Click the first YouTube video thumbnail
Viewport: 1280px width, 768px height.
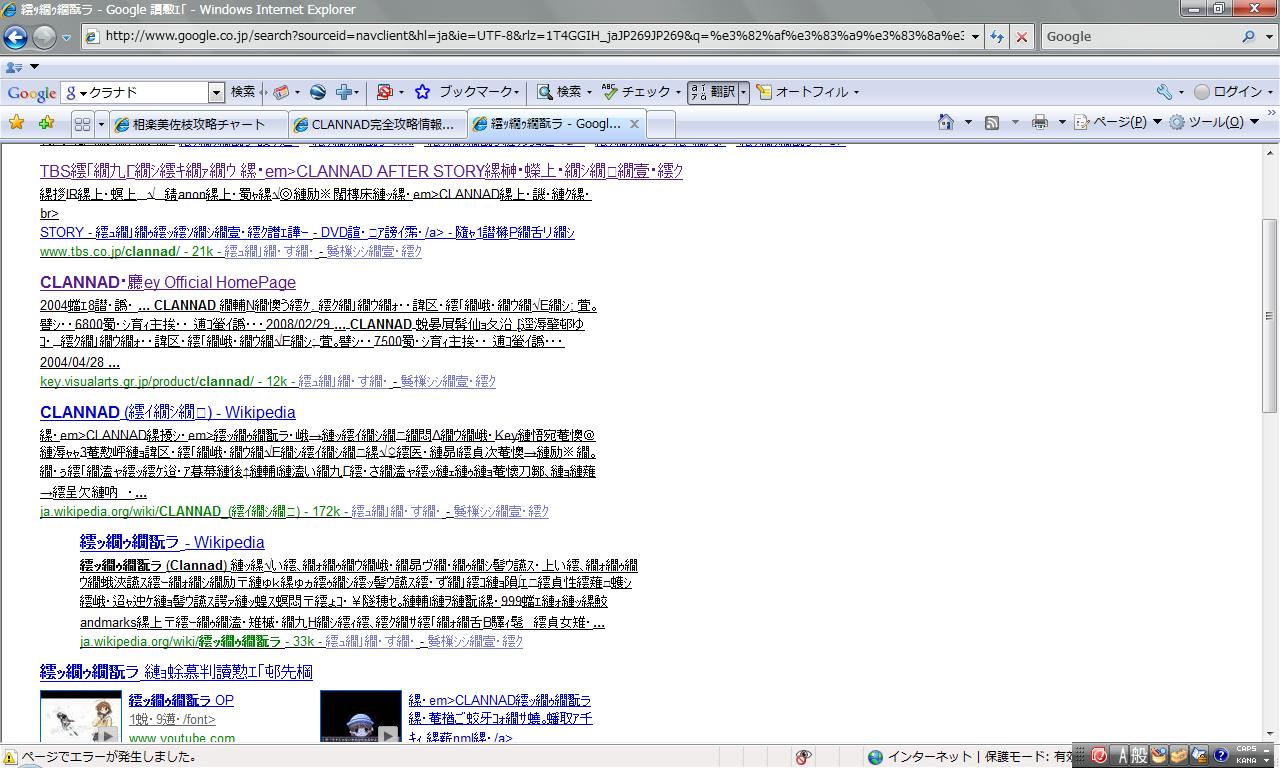pos(81,716)
